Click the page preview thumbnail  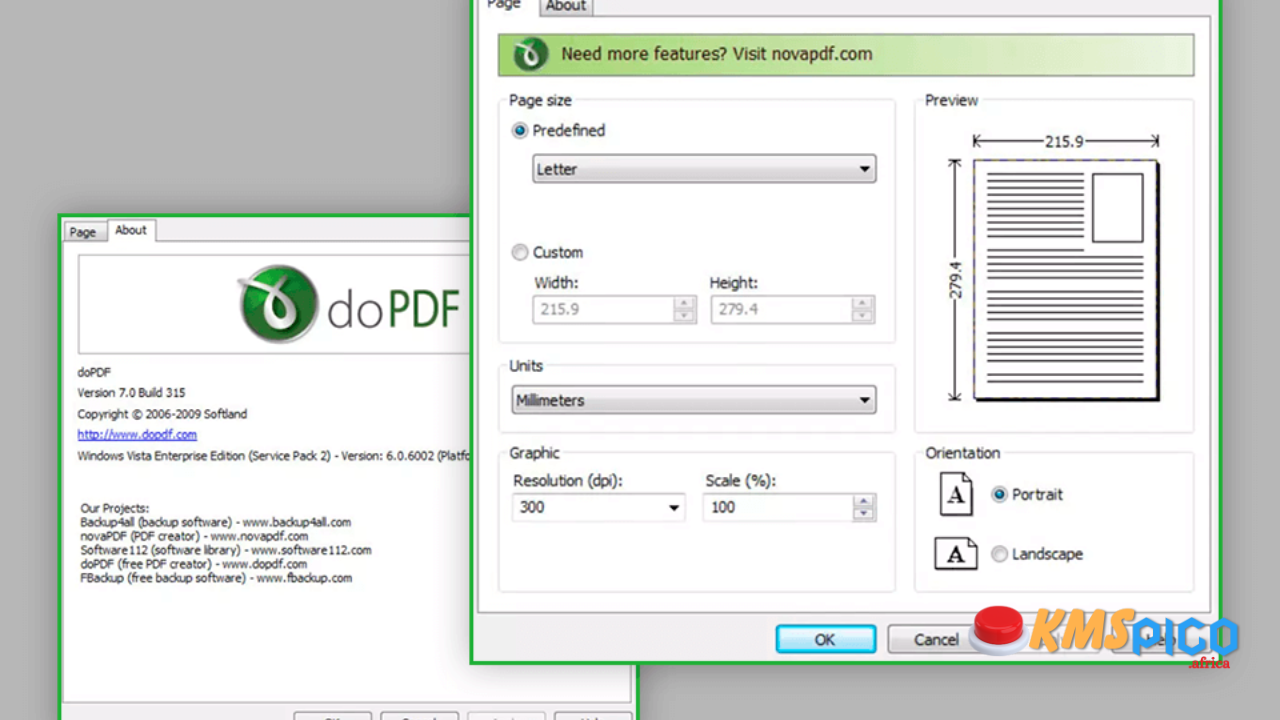pyautogui.click(x=1066, y=280)
